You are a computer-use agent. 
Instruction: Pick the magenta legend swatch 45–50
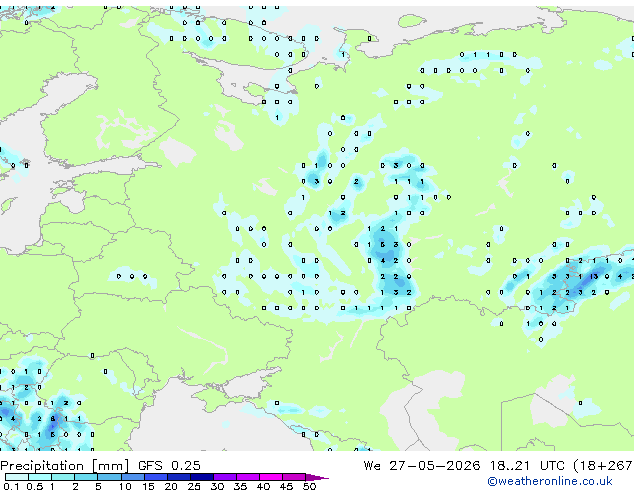[294, 477]
